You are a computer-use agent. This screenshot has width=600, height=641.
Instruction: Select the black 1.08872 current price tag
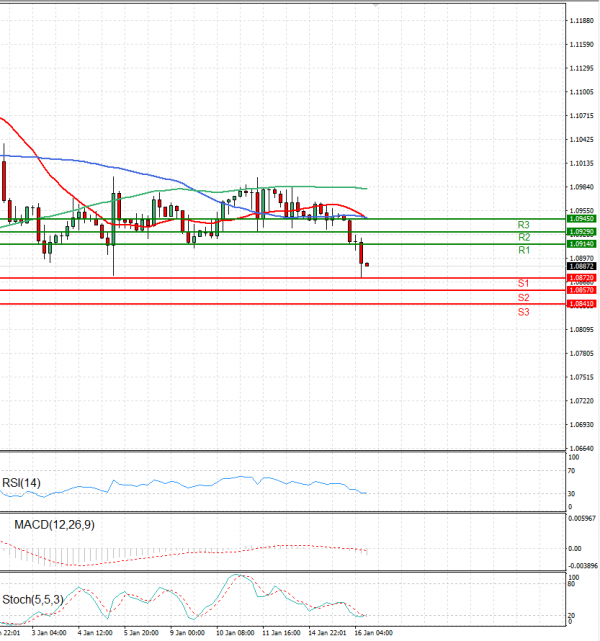pos(581,266)
